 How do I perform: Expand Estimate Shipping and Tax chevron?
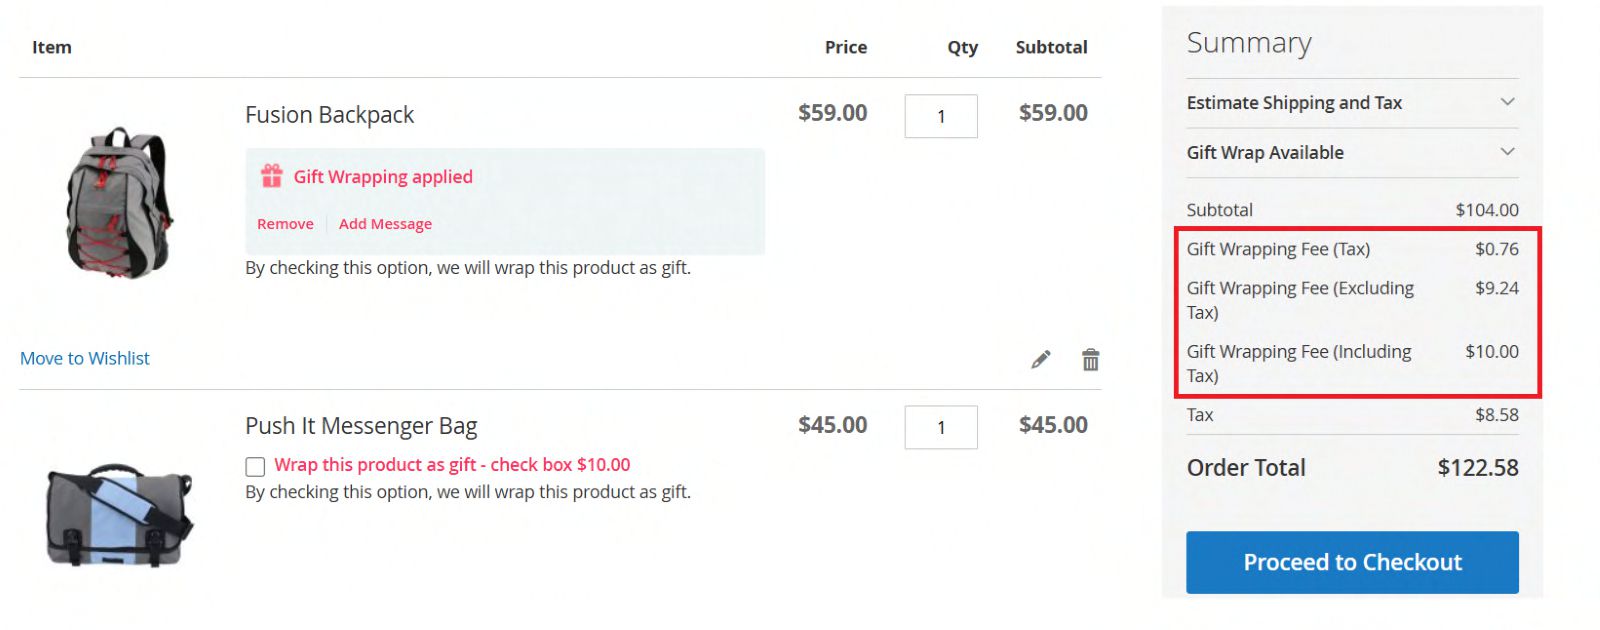pos(1507,102)
